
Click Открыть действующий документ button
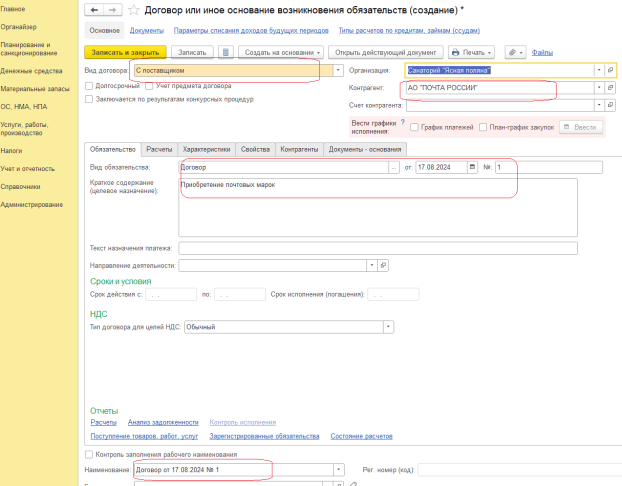click(385, 52)
